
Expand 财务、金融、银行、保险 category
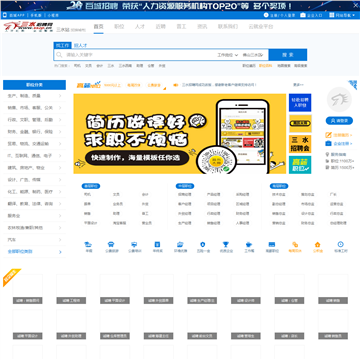34,132
